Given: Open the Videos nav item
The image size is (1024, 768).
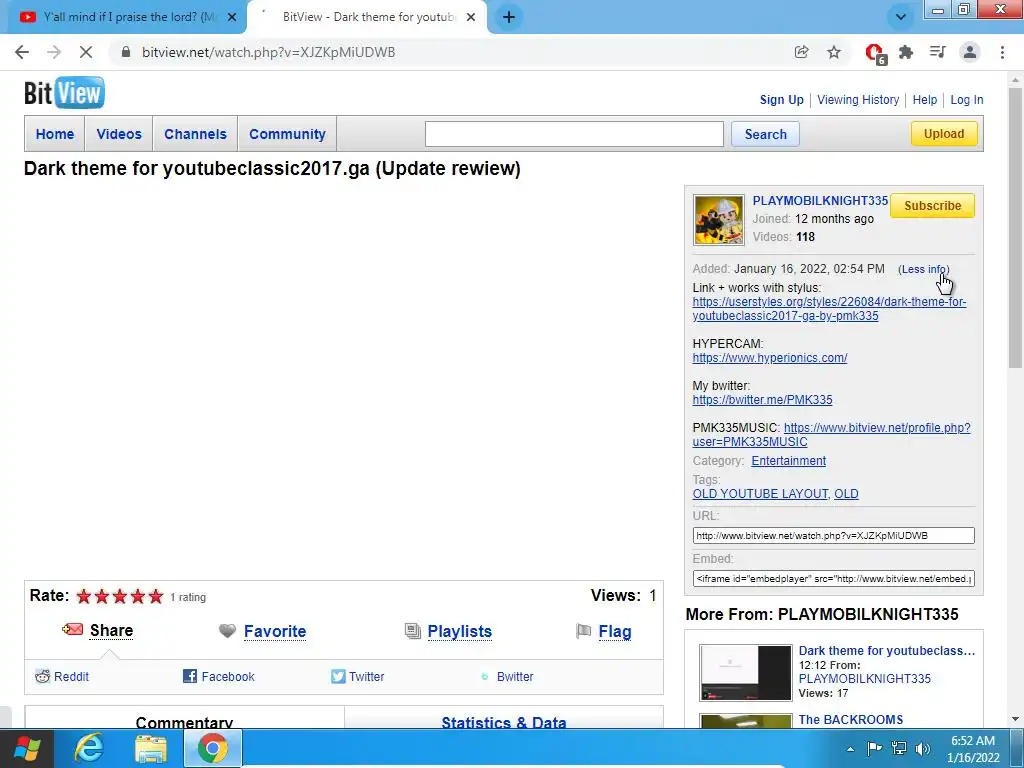Looking at the screenshot, I should [x=119, y=134].
